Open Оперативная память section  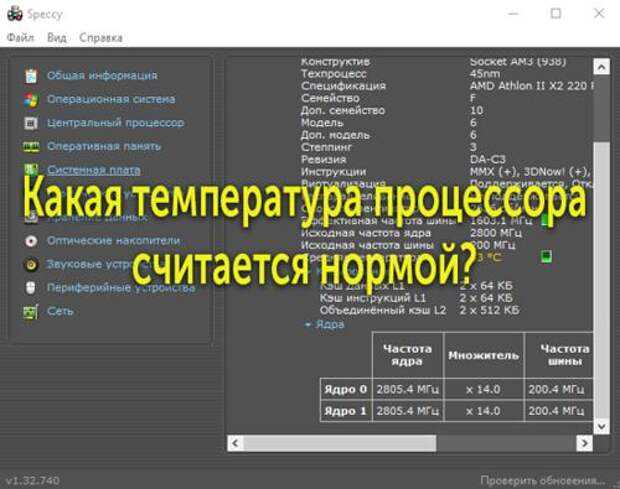(104, 147)
